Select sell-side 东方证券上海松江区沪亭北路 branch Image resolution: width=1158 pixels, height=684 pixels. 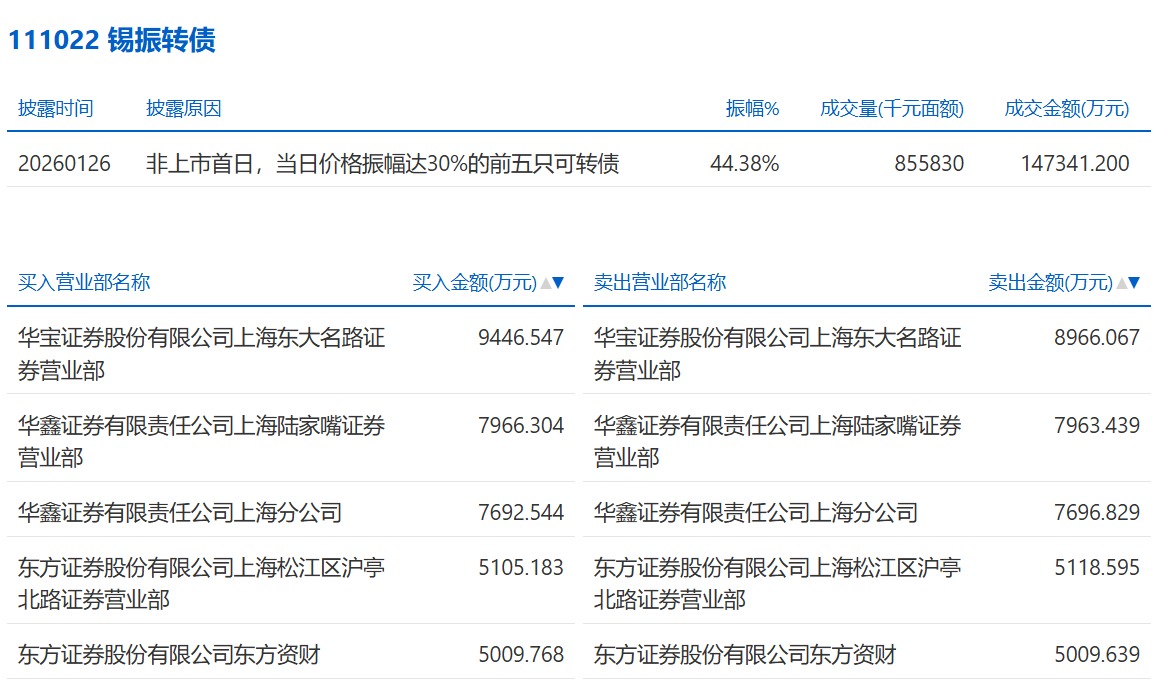coord(778,583)
